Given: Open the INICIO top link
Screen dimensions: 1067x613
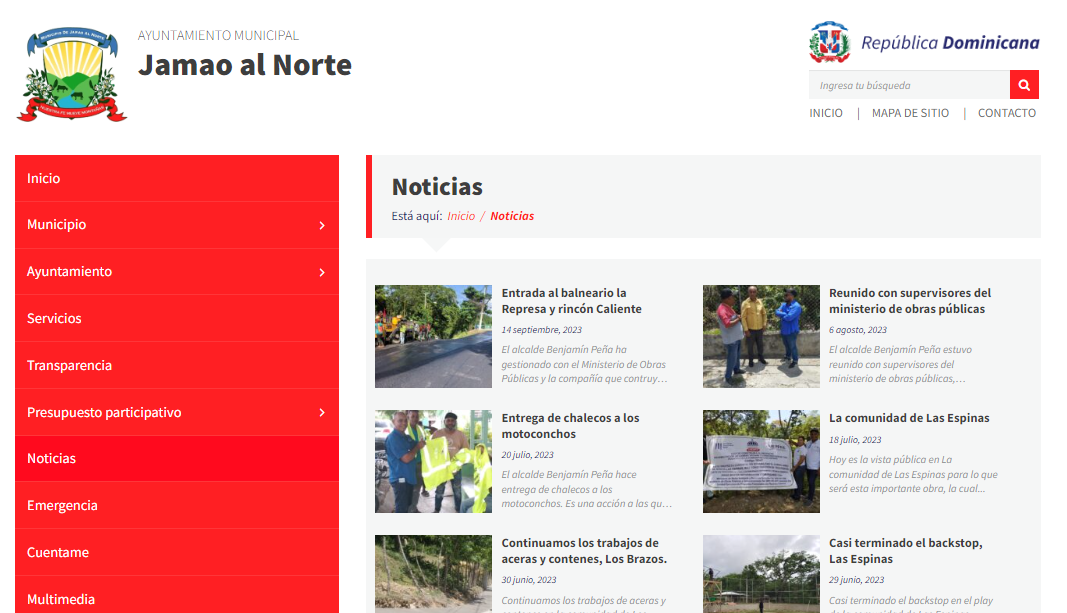Looking at the screenshot, I should (x=826, y=113).
